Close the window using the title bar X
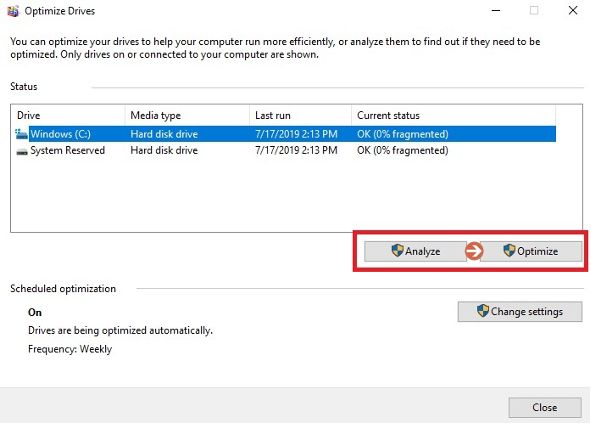 pyautogui.click(x=573, y=11)
